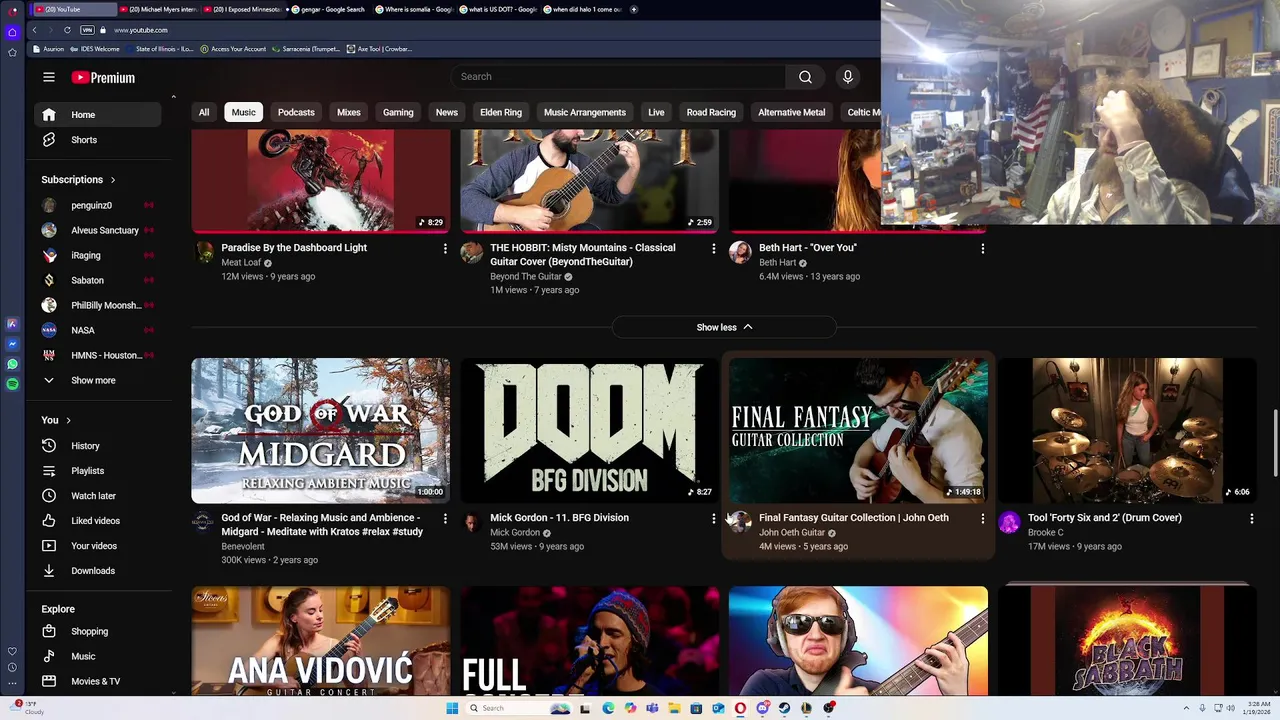1280x720 pixels.
Task: Open Beyond The Guitar channel link
Action: pos(526,276)
